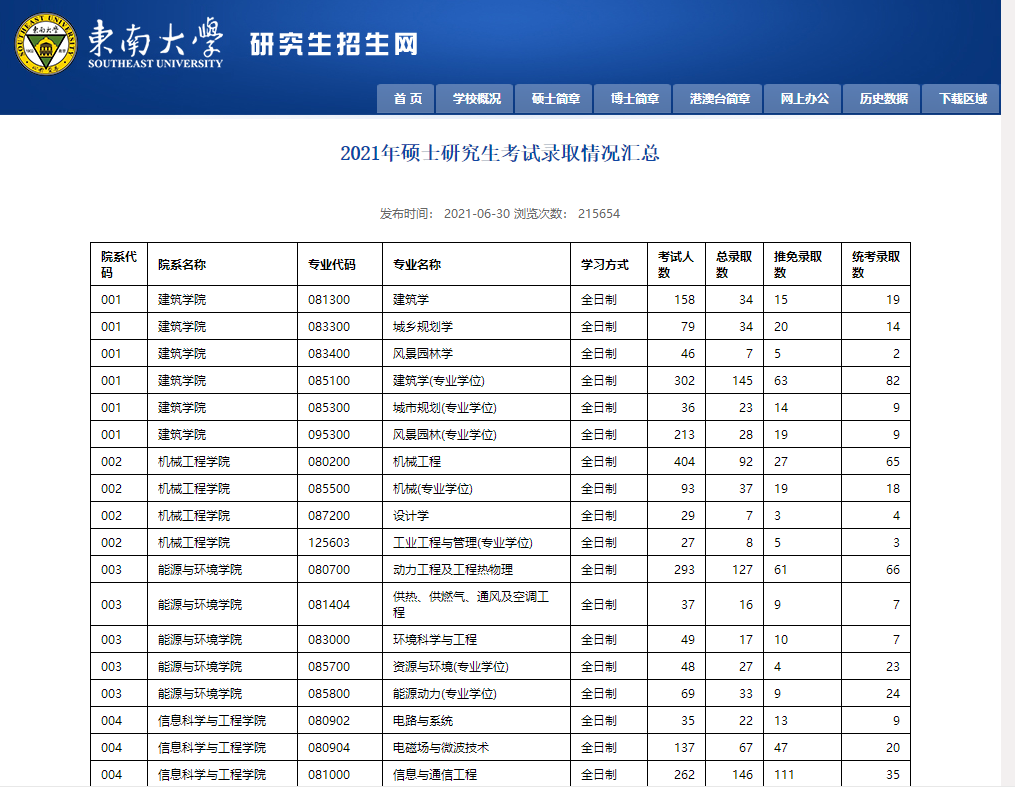Open the 历史数据 navigation tab
1015x802 pixels.
pos(882,98)
